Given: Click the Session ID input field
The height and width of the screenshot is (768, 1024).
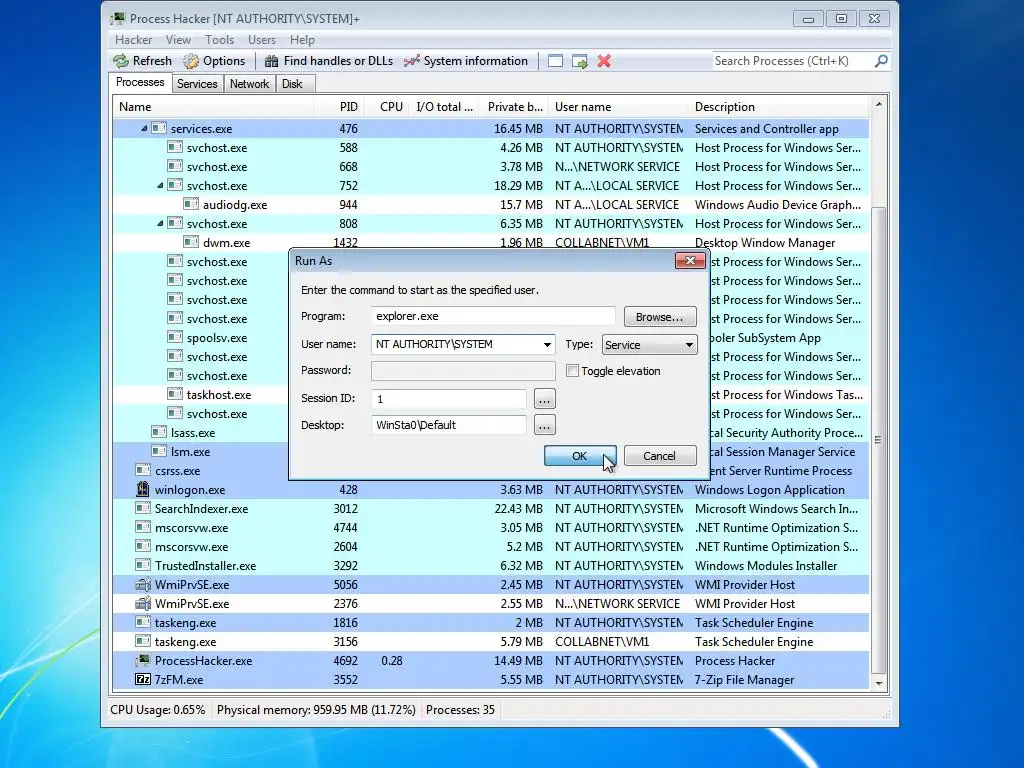Looking at the screenshot, I should pos(449,398).
